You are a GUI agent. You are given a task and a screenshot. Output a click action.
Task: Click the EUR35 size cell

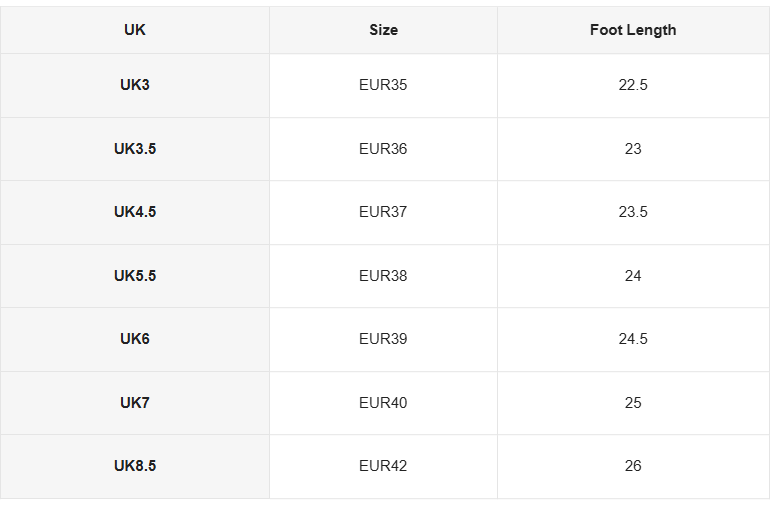384,85
